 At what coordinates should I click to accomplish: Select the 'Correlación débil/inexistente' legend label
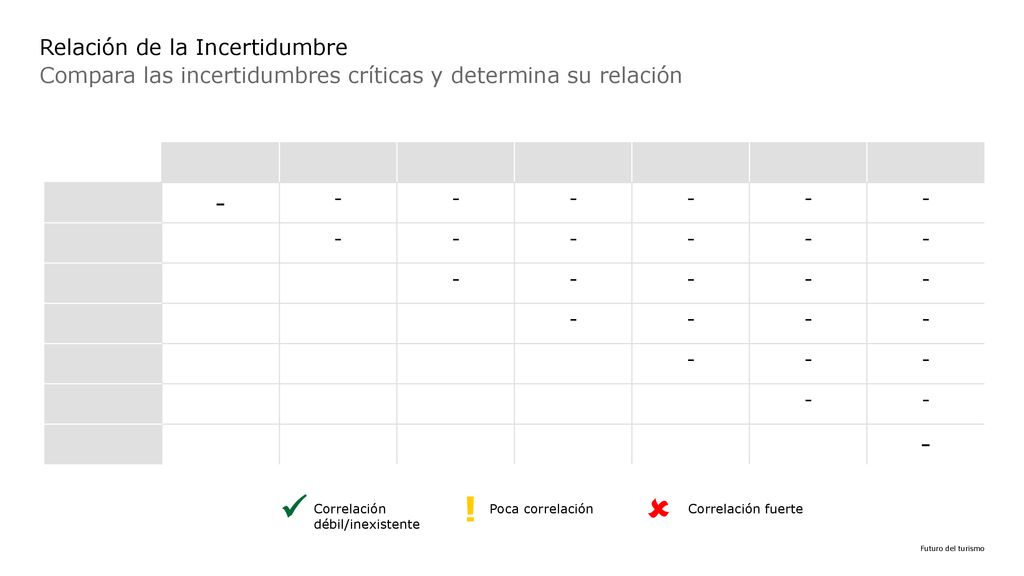coord(366,516)
